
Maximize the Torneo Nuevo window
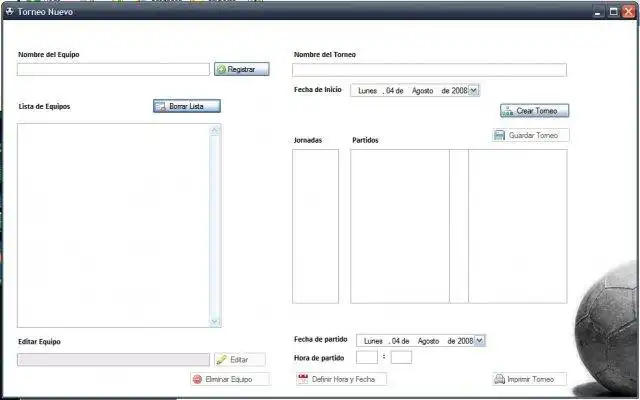pos(613,12)
